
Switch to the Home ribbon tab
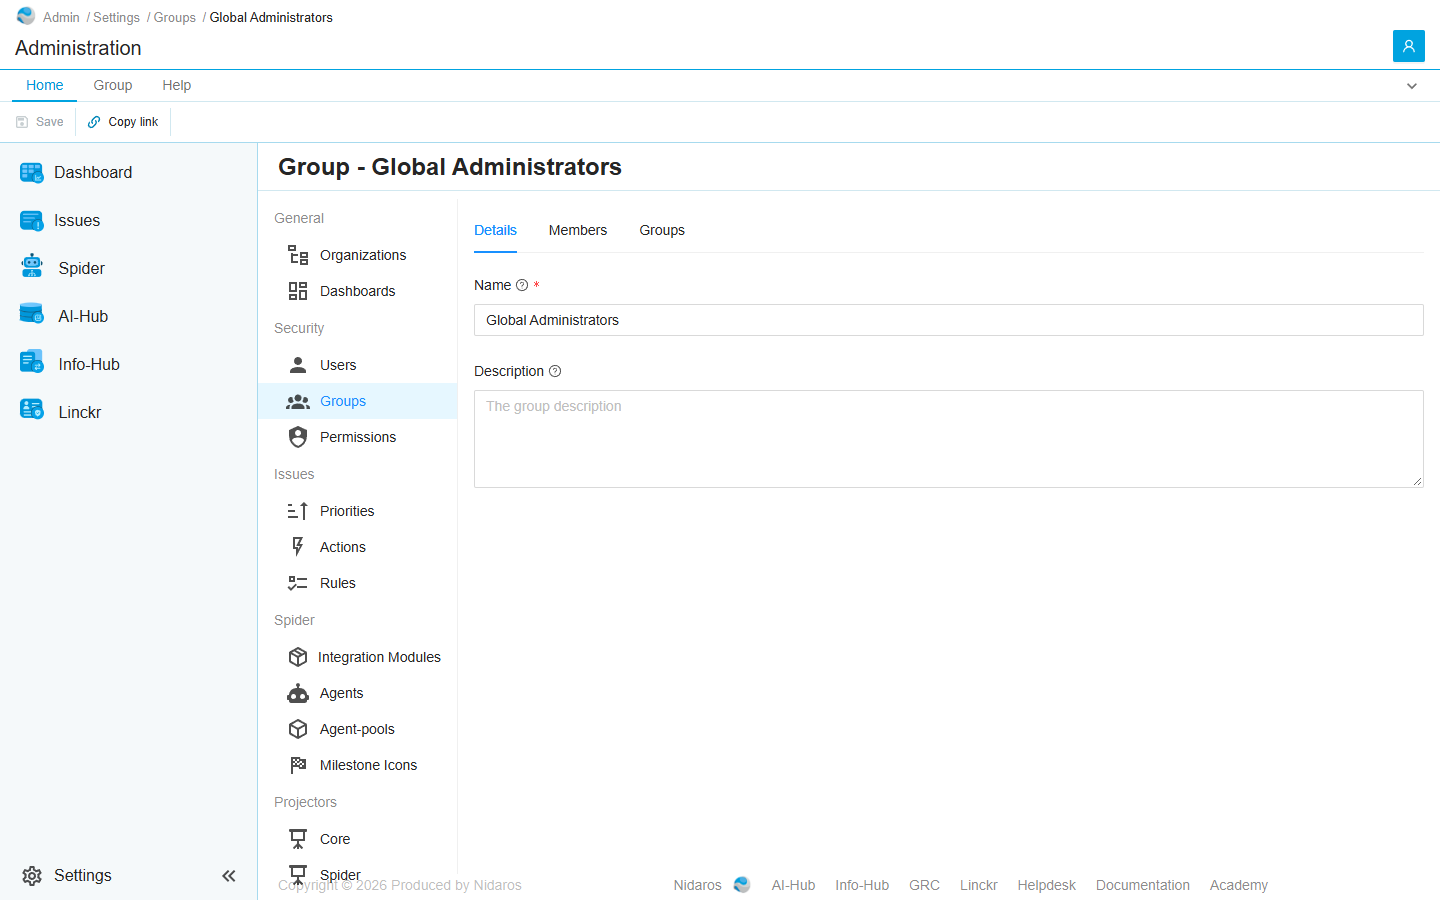(45, 85)
